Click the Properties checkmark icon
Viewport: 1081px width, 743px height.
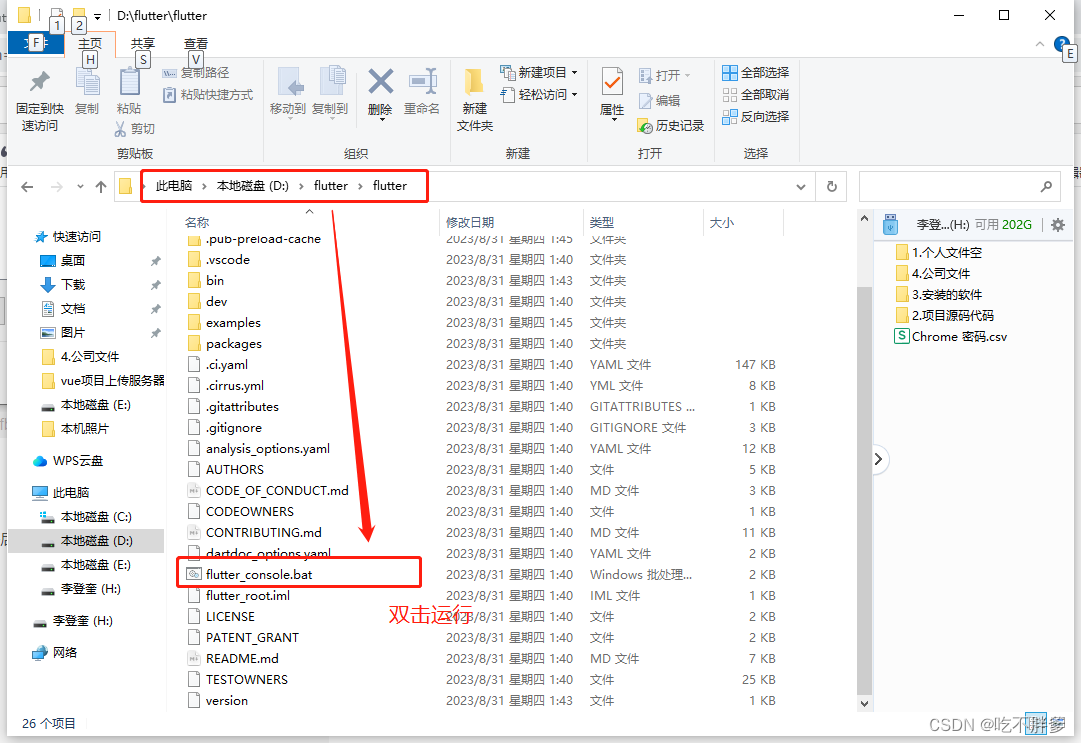(612, 83)
